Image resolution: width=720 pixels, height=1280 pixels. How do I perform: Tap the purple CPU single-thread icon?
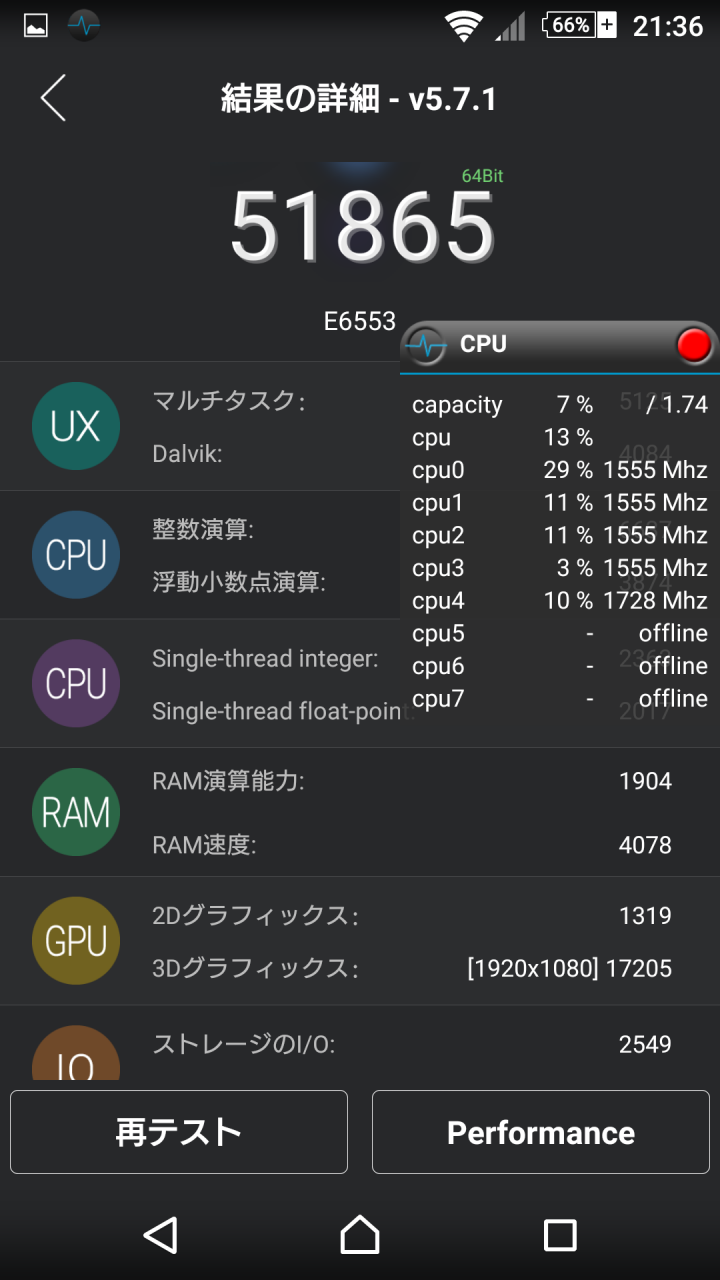[76, 684]
